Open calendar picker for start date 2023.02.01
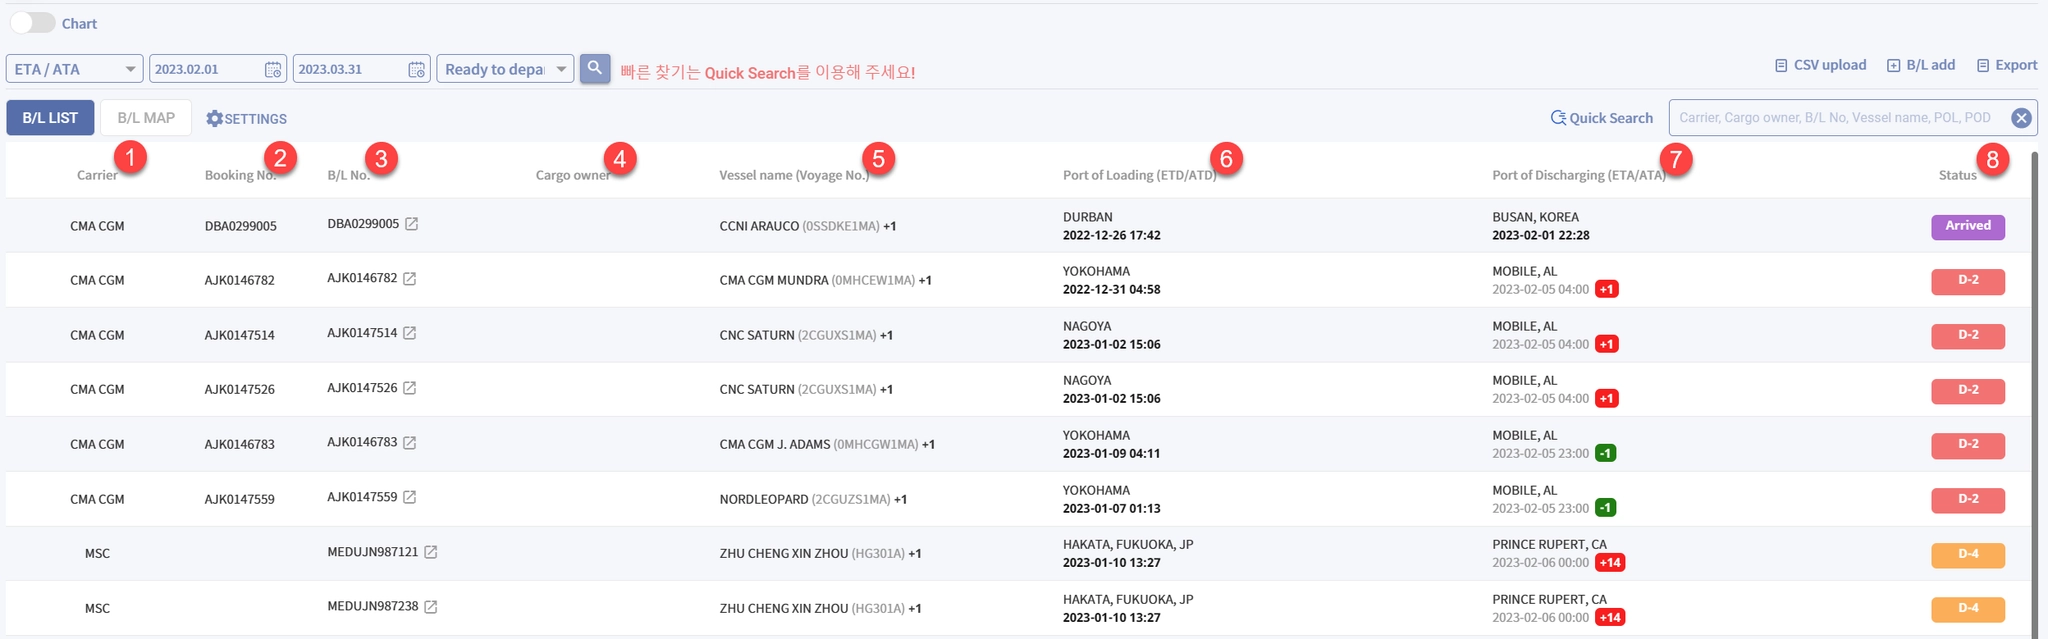The image size is (2048, 639). 272,69
